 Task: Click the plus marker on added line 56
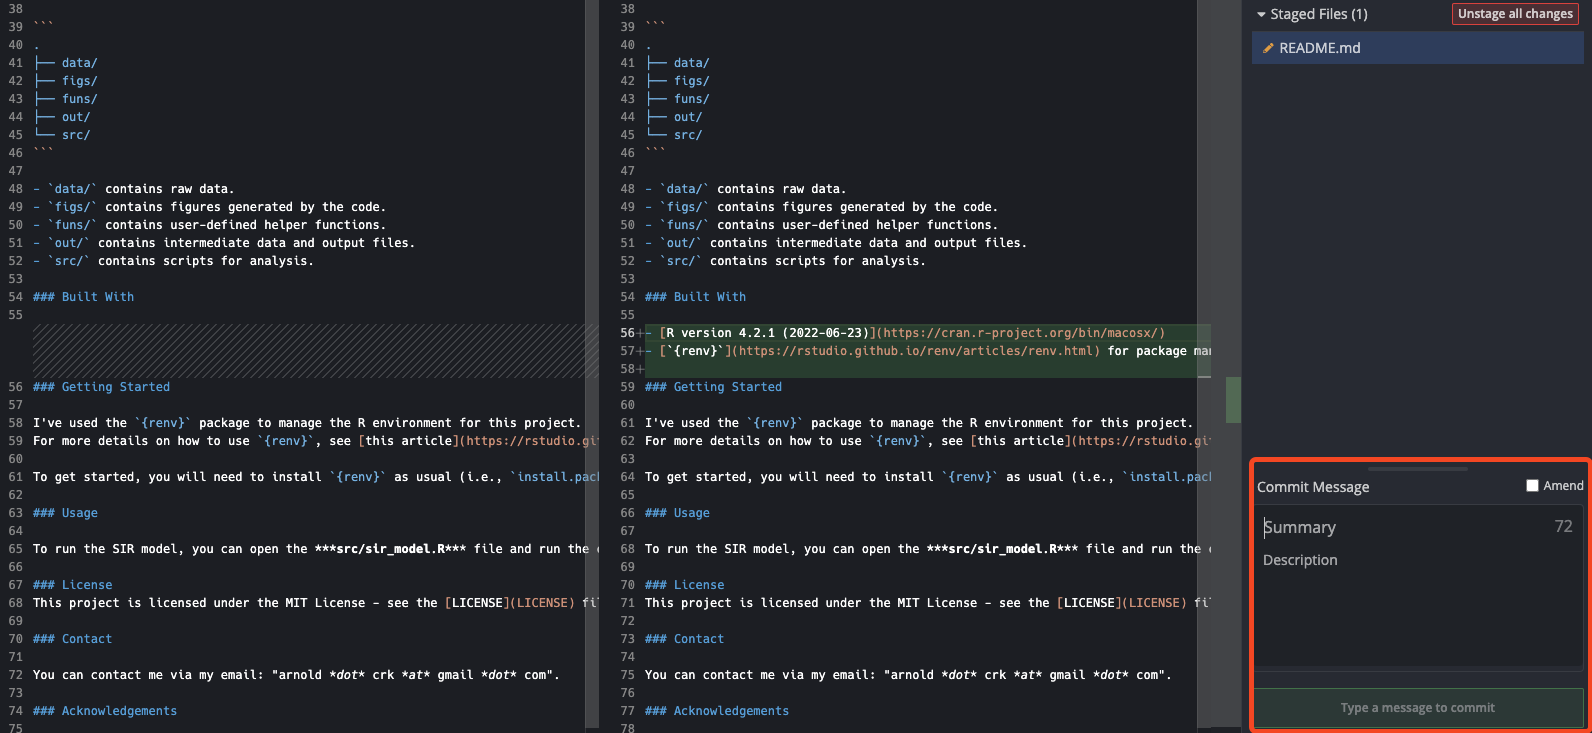point(640,333)
